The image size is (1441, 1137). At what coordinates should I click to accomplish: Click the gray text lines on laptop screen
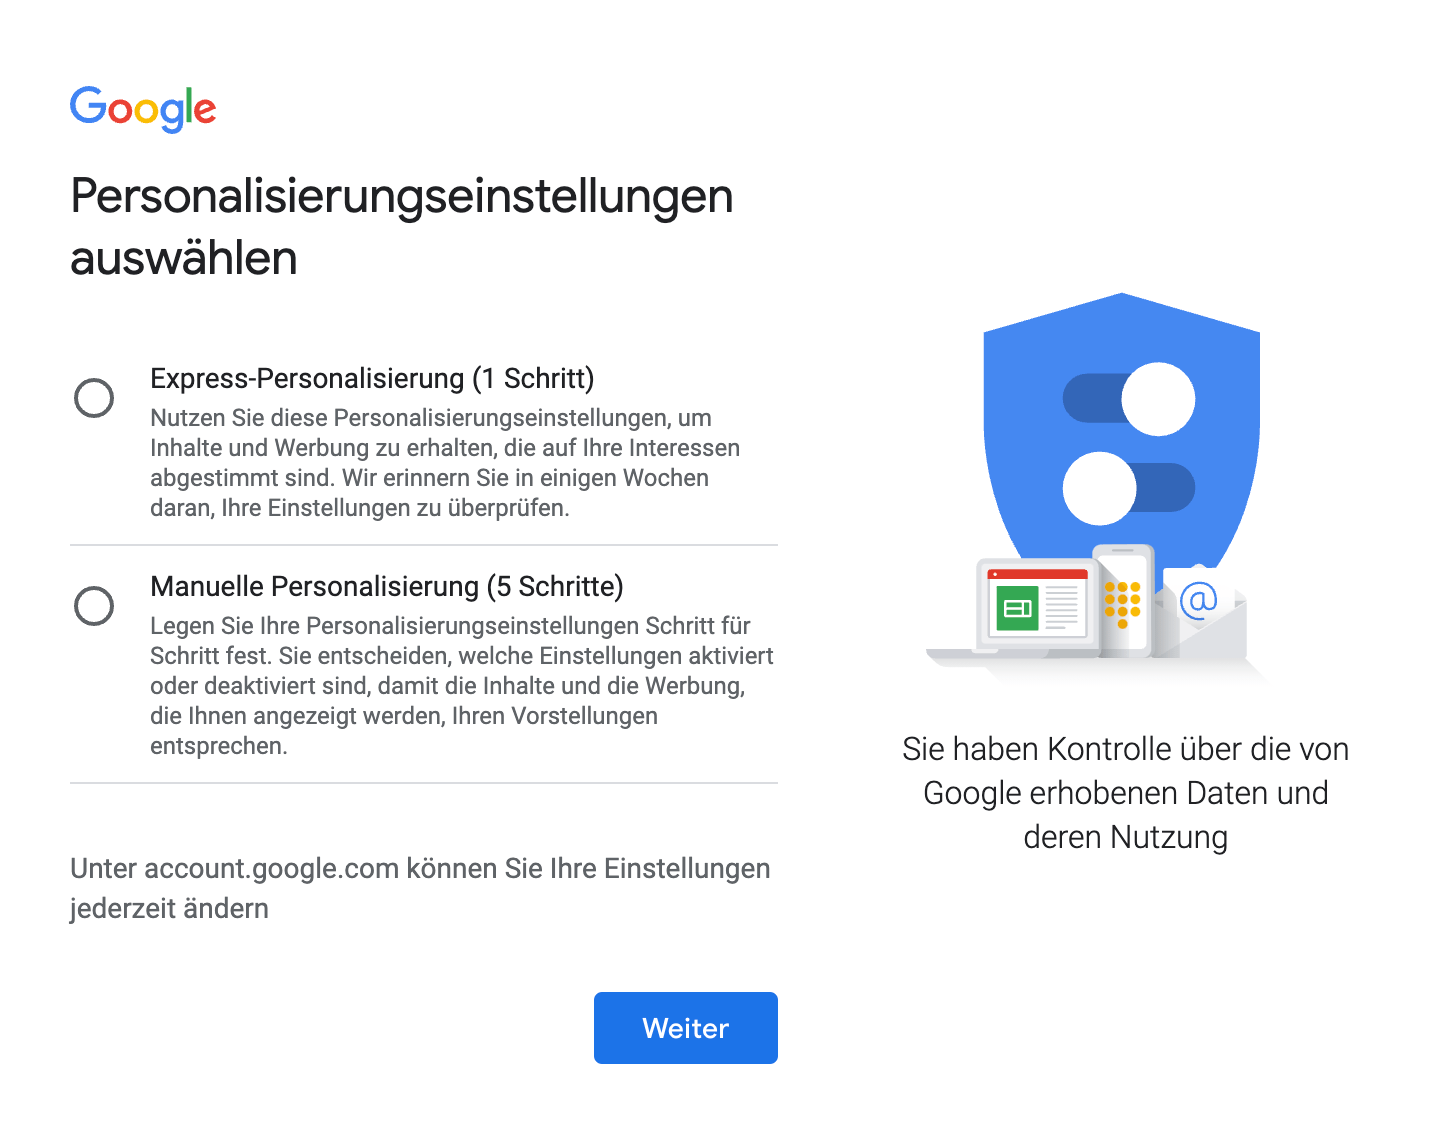1062,606
